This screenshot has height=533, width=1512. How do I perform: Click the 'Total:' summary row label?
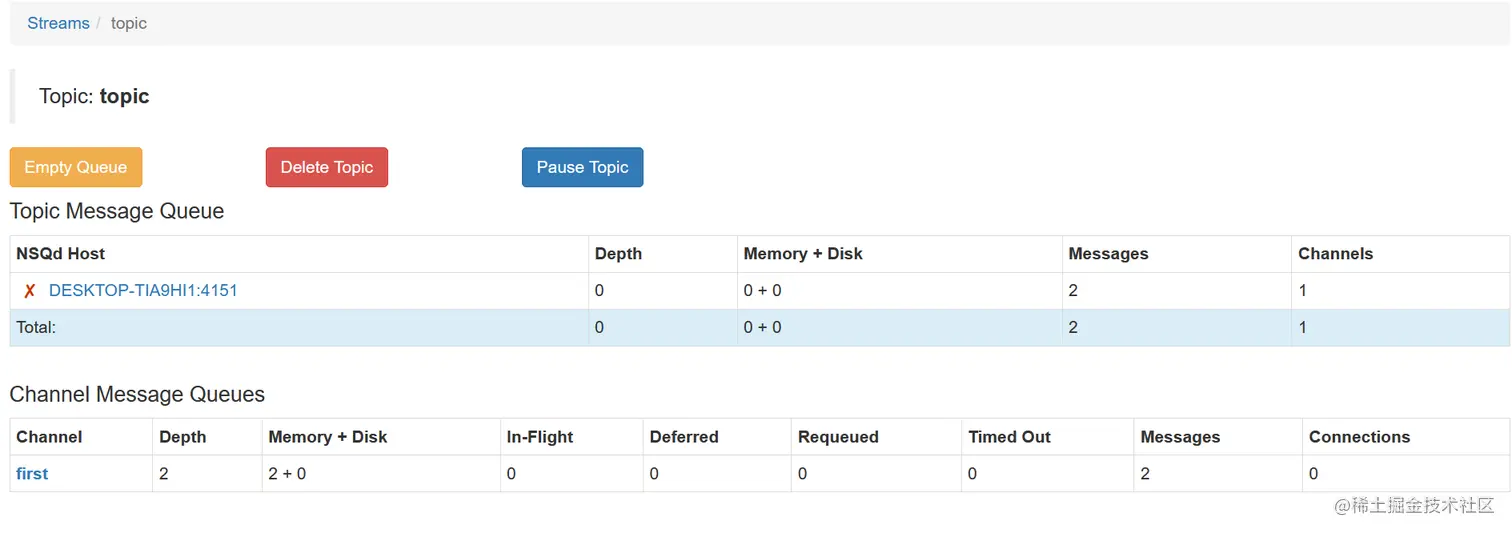click(x=36, y=328)
